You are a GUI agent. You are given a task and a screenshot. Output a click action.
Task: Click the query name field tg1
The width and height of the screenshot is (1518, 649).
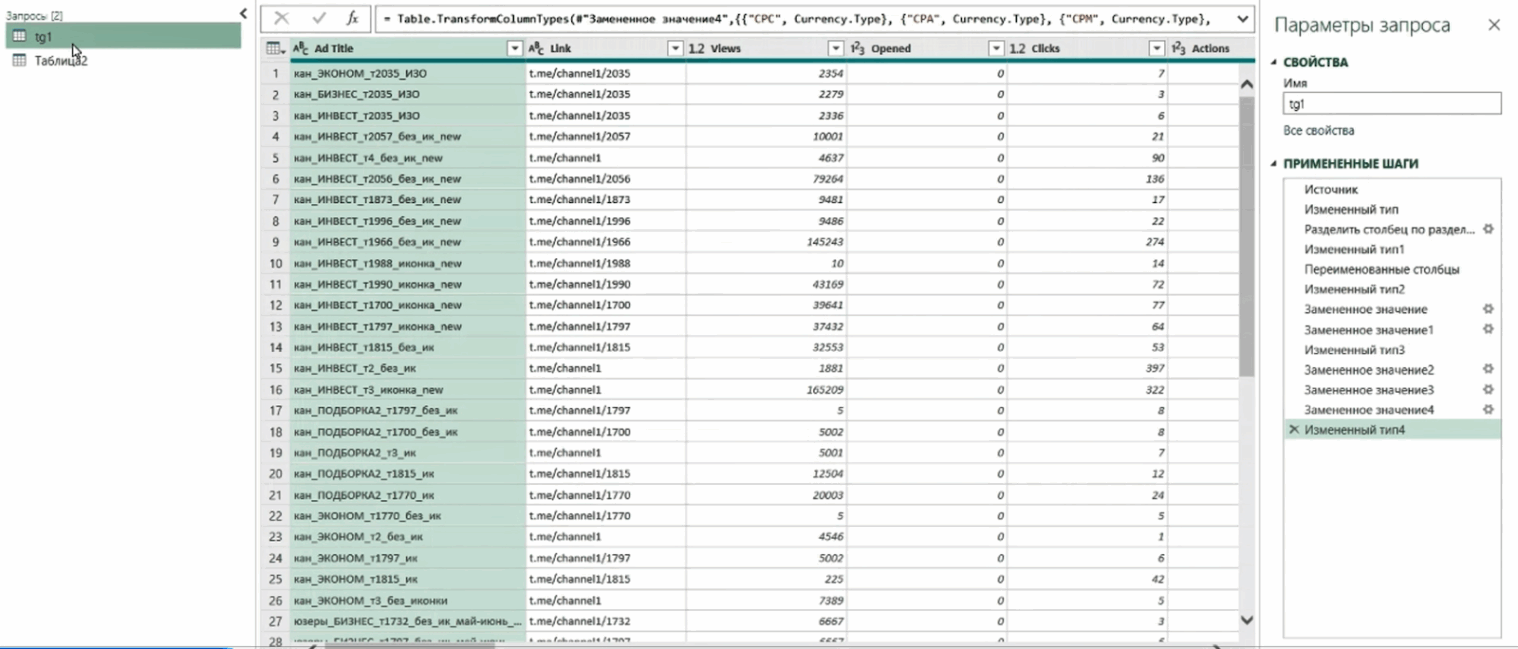coord(1392,103)
